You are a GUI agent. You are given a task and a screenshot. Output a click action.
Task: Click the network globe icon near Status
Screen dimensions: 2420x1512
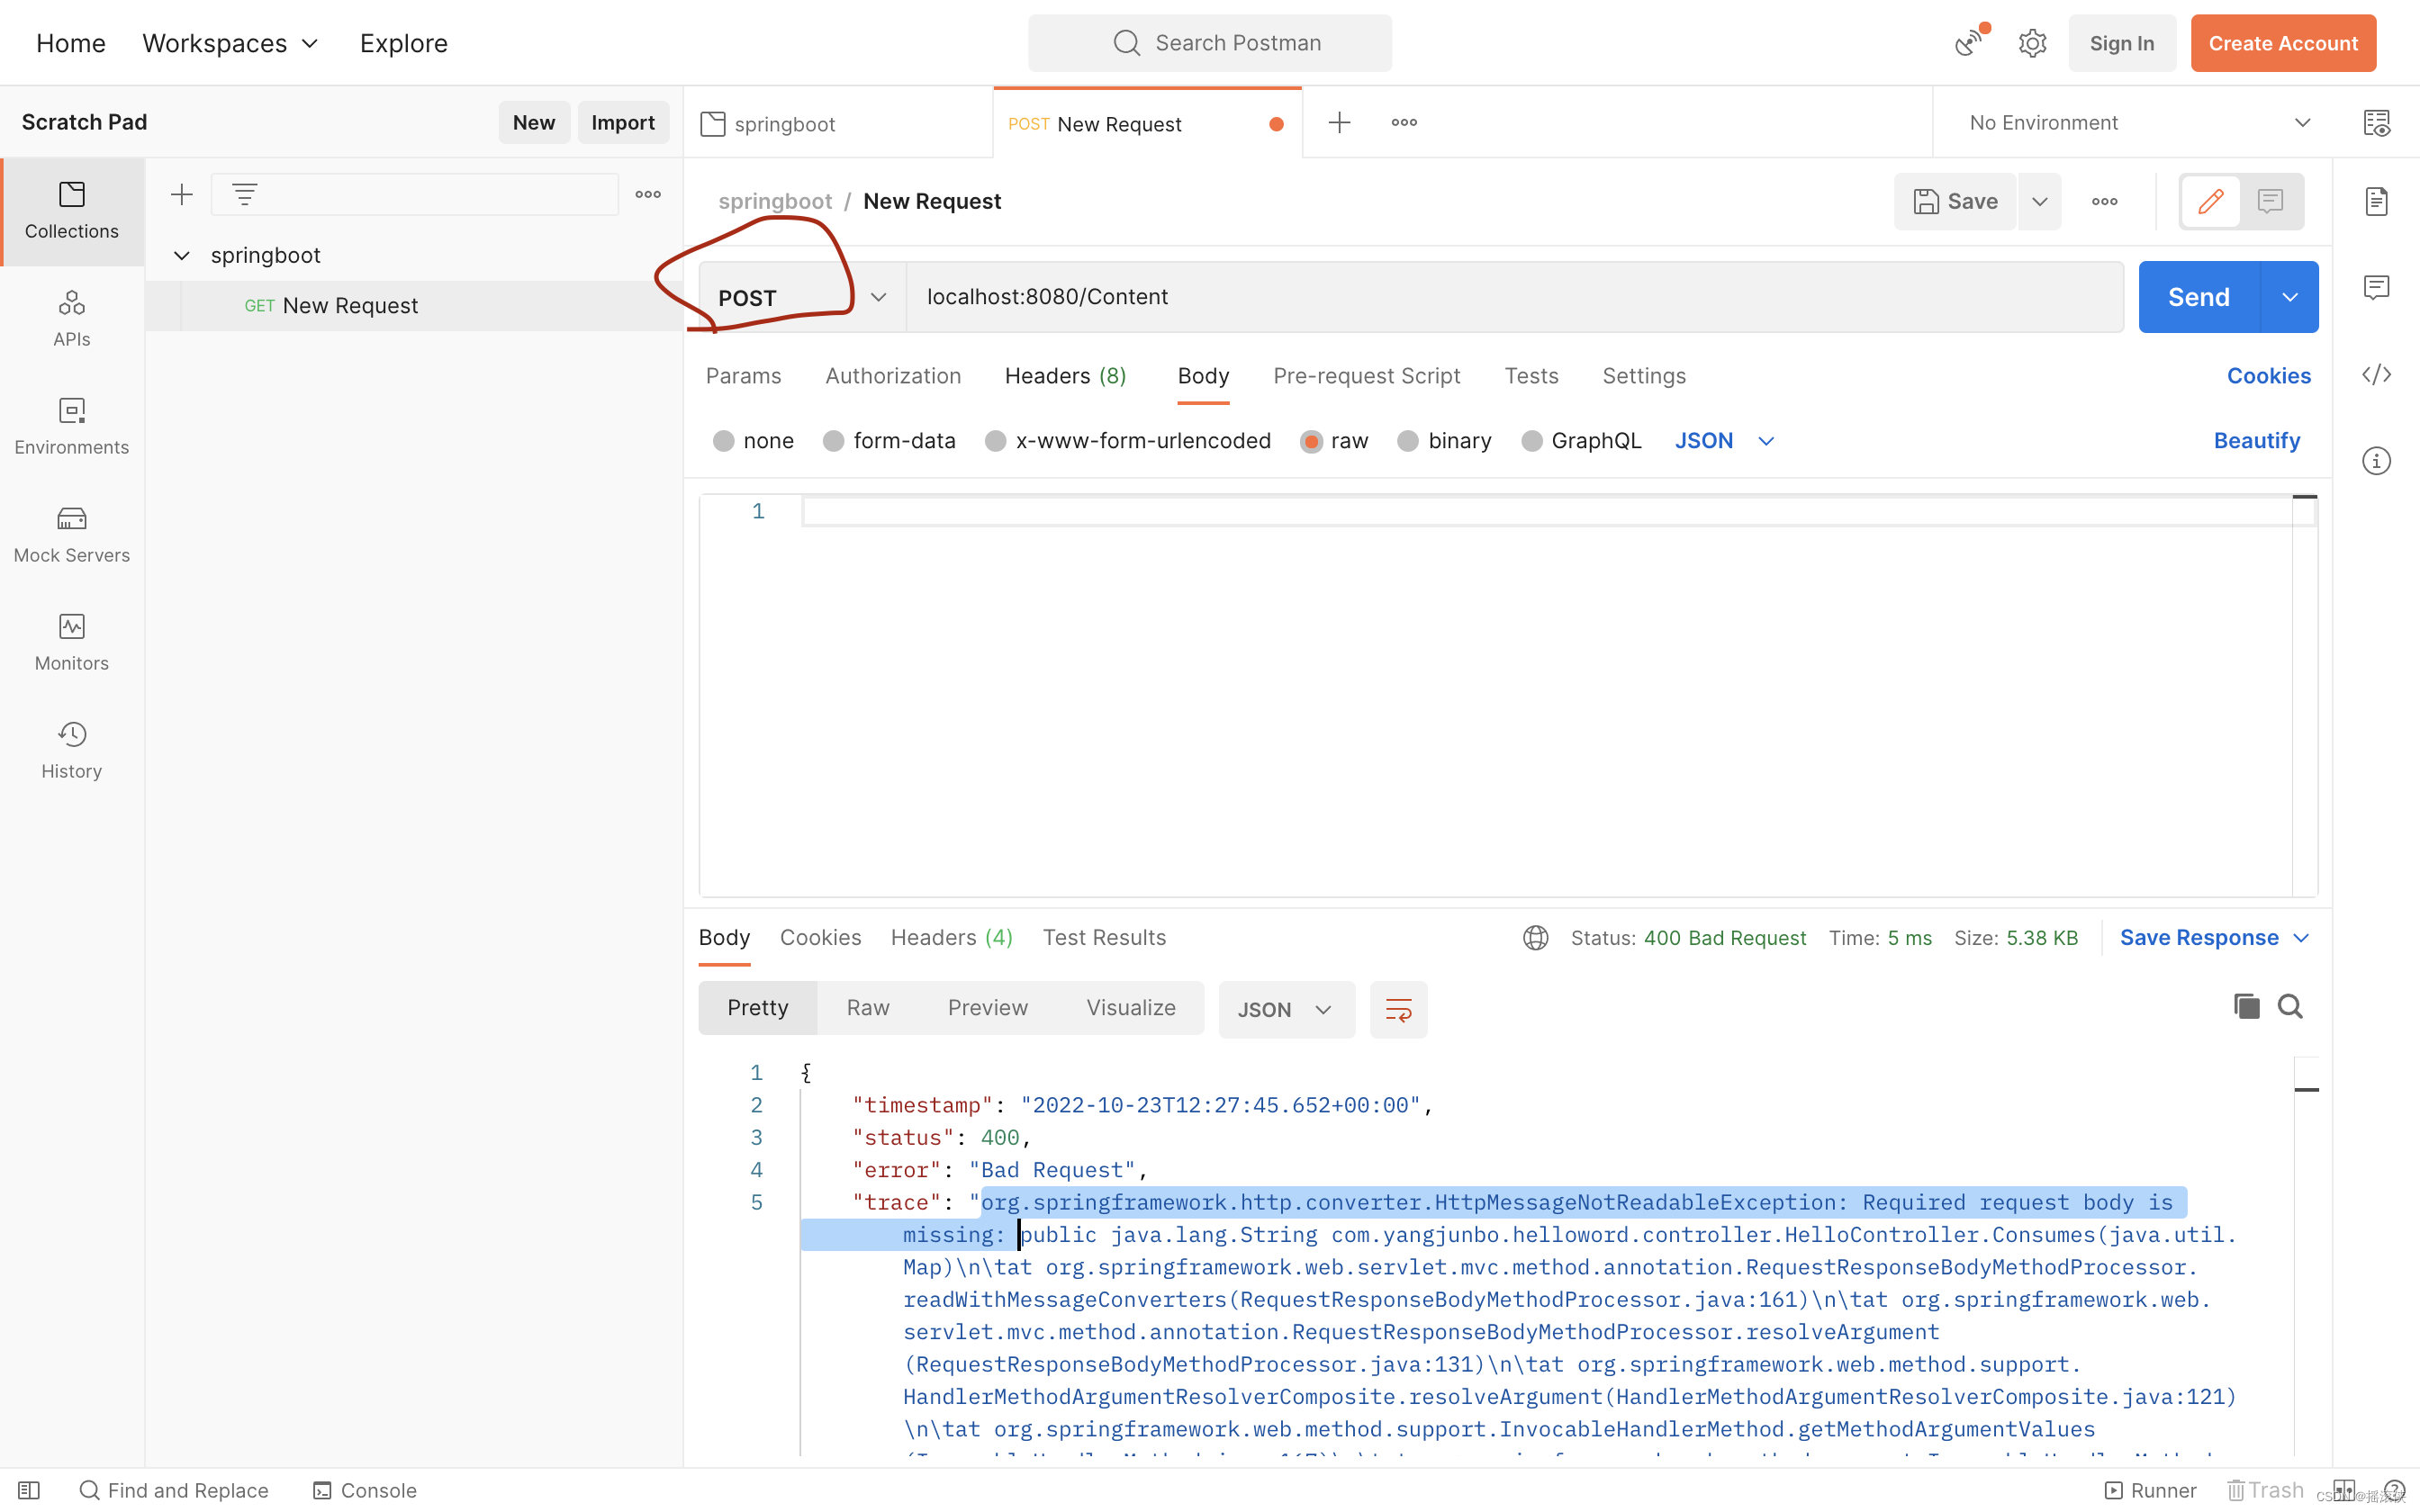[x=1535, y=937]
